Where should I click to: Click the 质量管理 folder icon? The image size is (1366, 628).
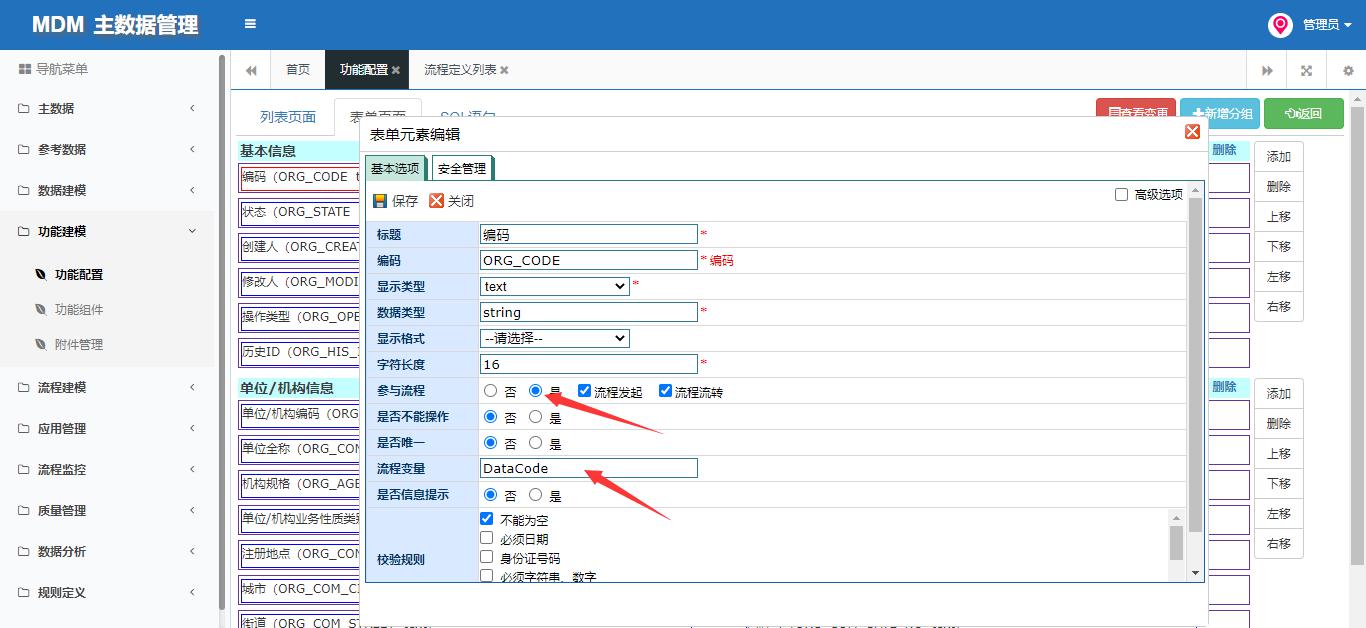pyautogui.click(x=24, y=510)
